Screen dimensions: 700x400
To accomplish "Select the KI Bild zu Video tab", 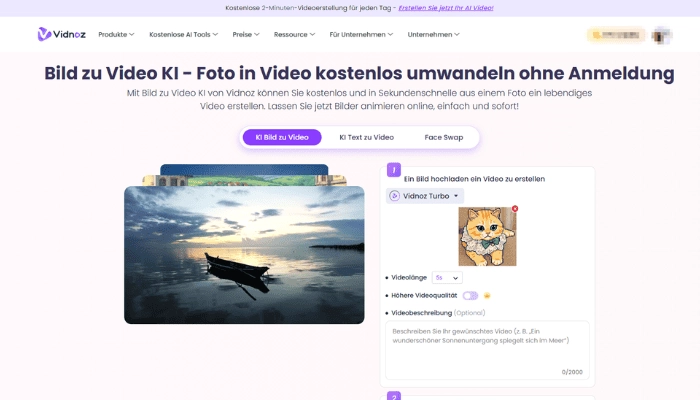I will (x=282, y=138).
